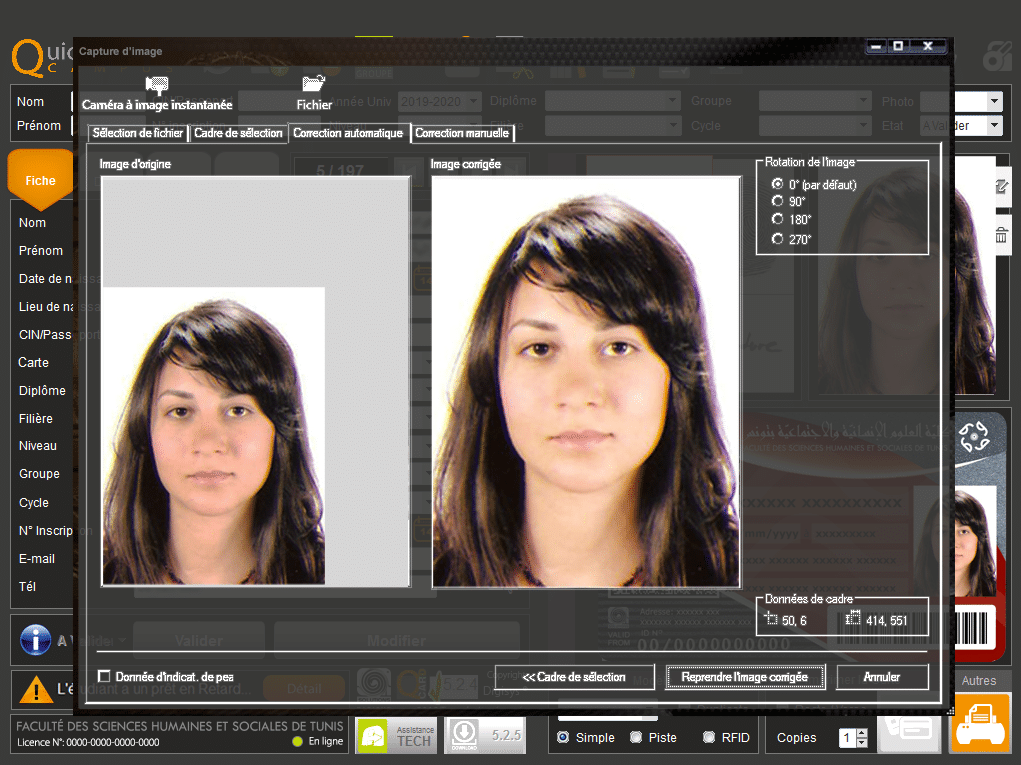
Task: Click the edit photo pencil icon
Action: [x=1001, y=187]
